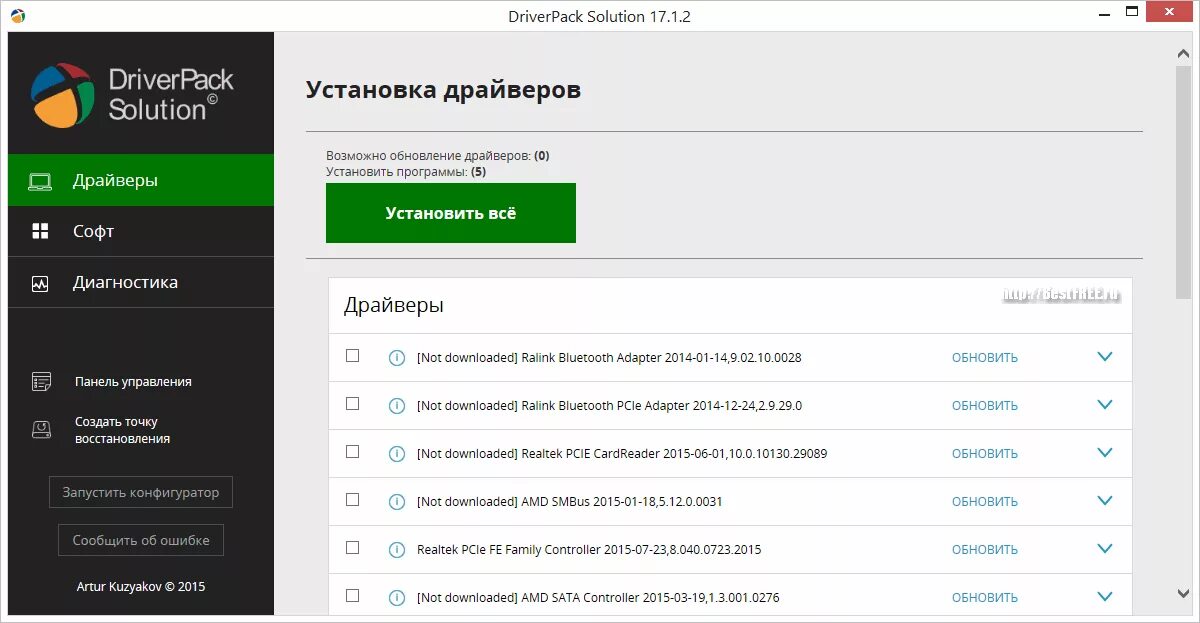Show info for Ralink Bluetooth Adapter driver

[396, 357]
